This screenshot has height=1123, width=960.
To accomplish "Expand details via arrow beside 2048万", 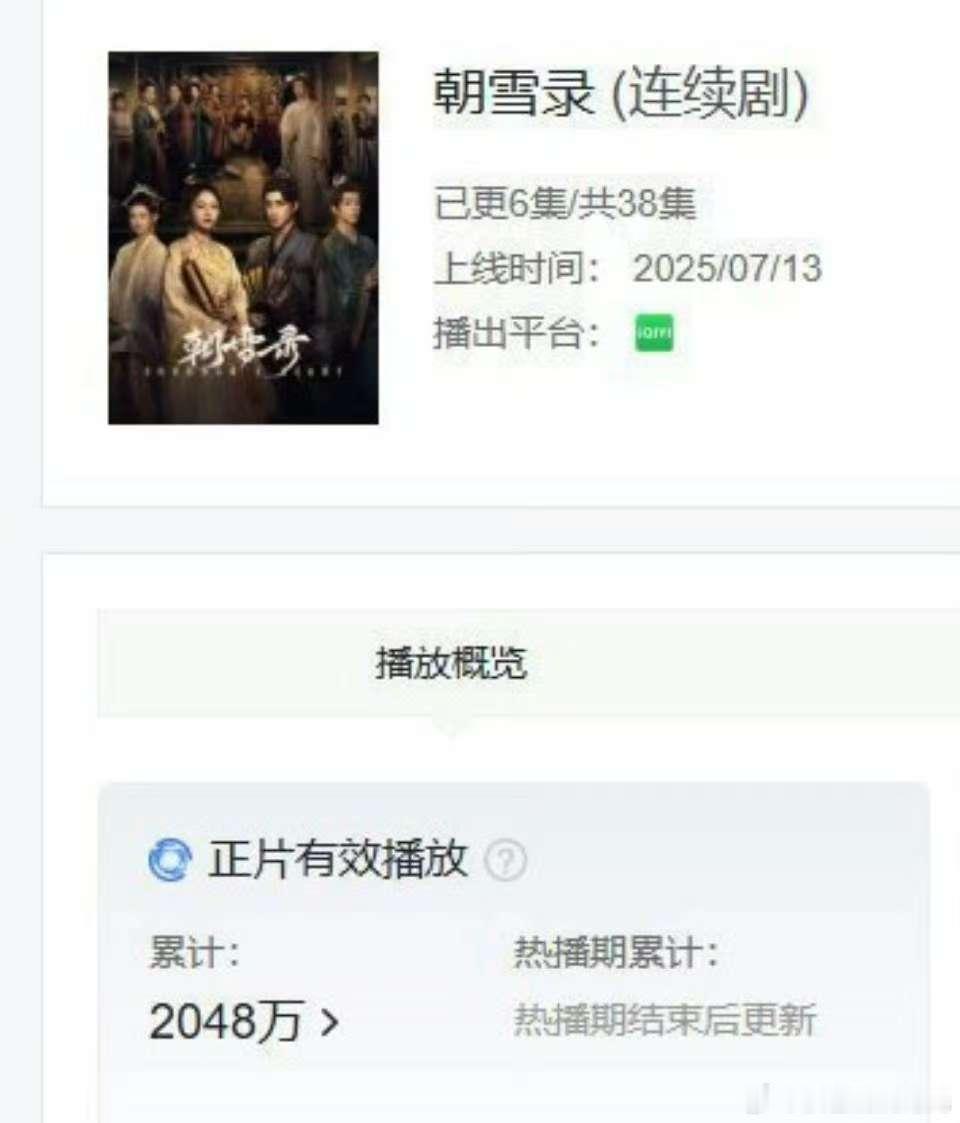I will (x=329, y=1022).
